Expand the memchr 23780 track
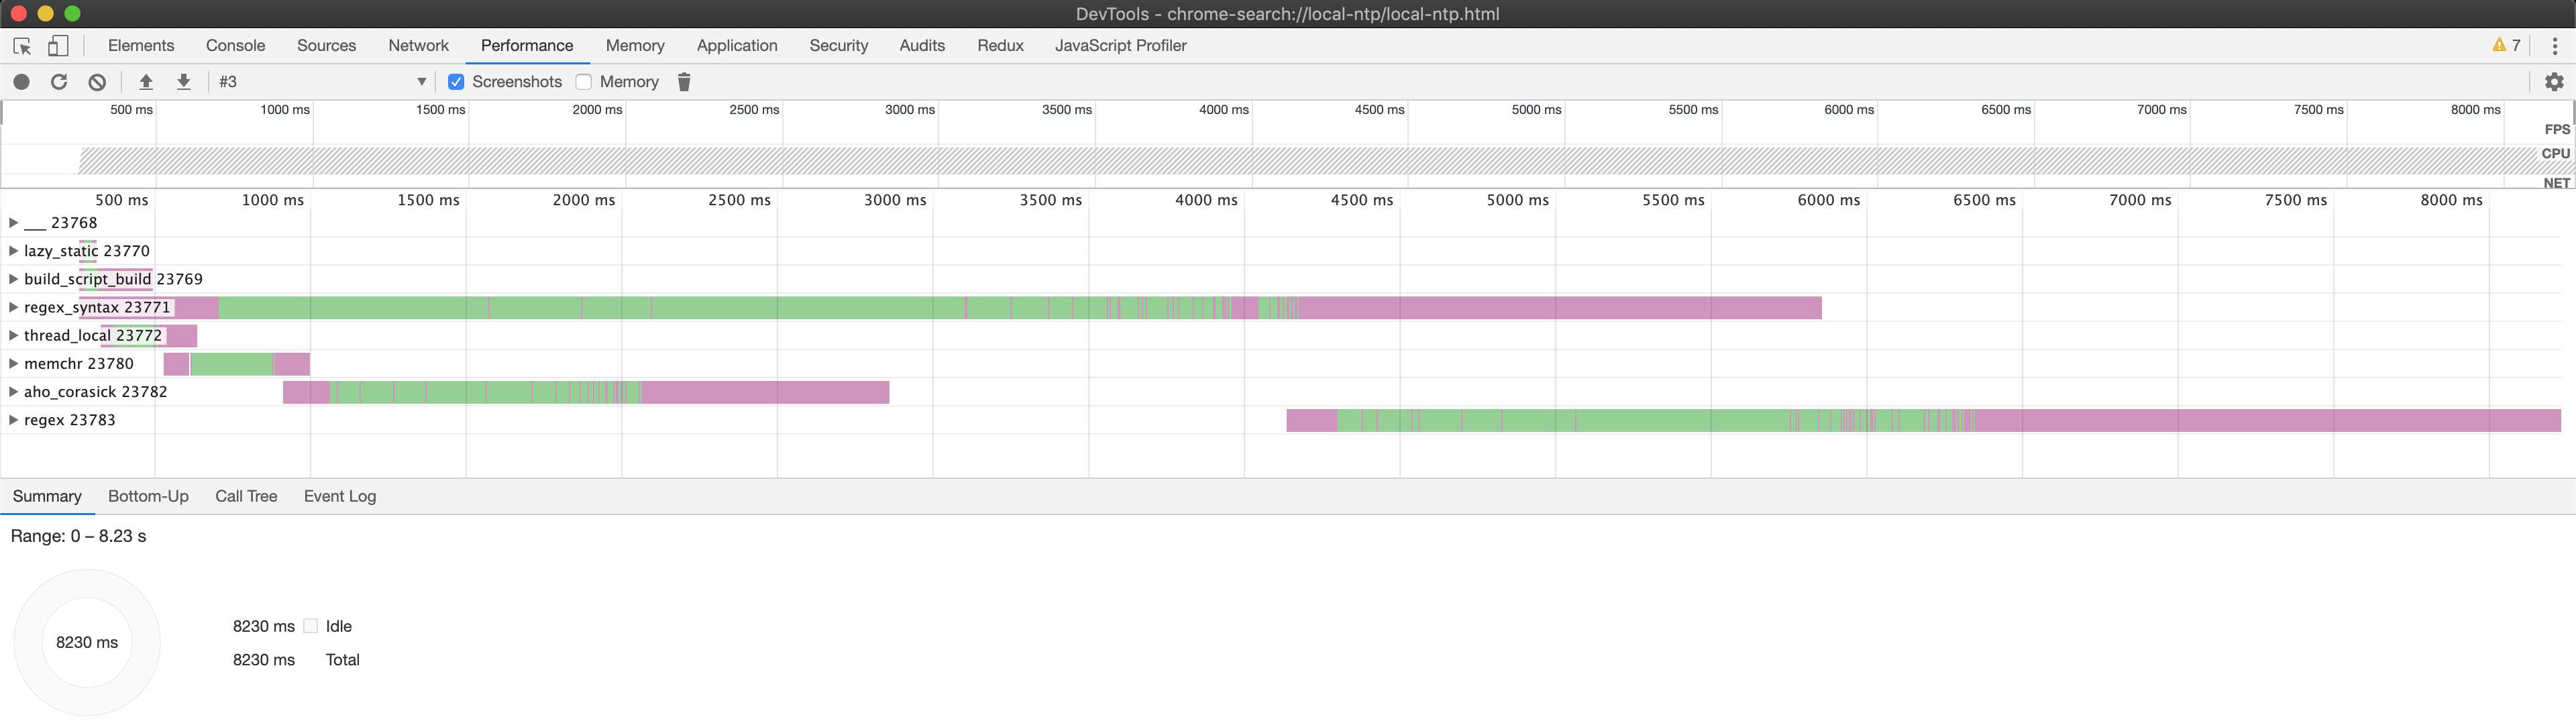This screenshot has width=2576, height=723. pyautogui.click(x=13, y=363)
